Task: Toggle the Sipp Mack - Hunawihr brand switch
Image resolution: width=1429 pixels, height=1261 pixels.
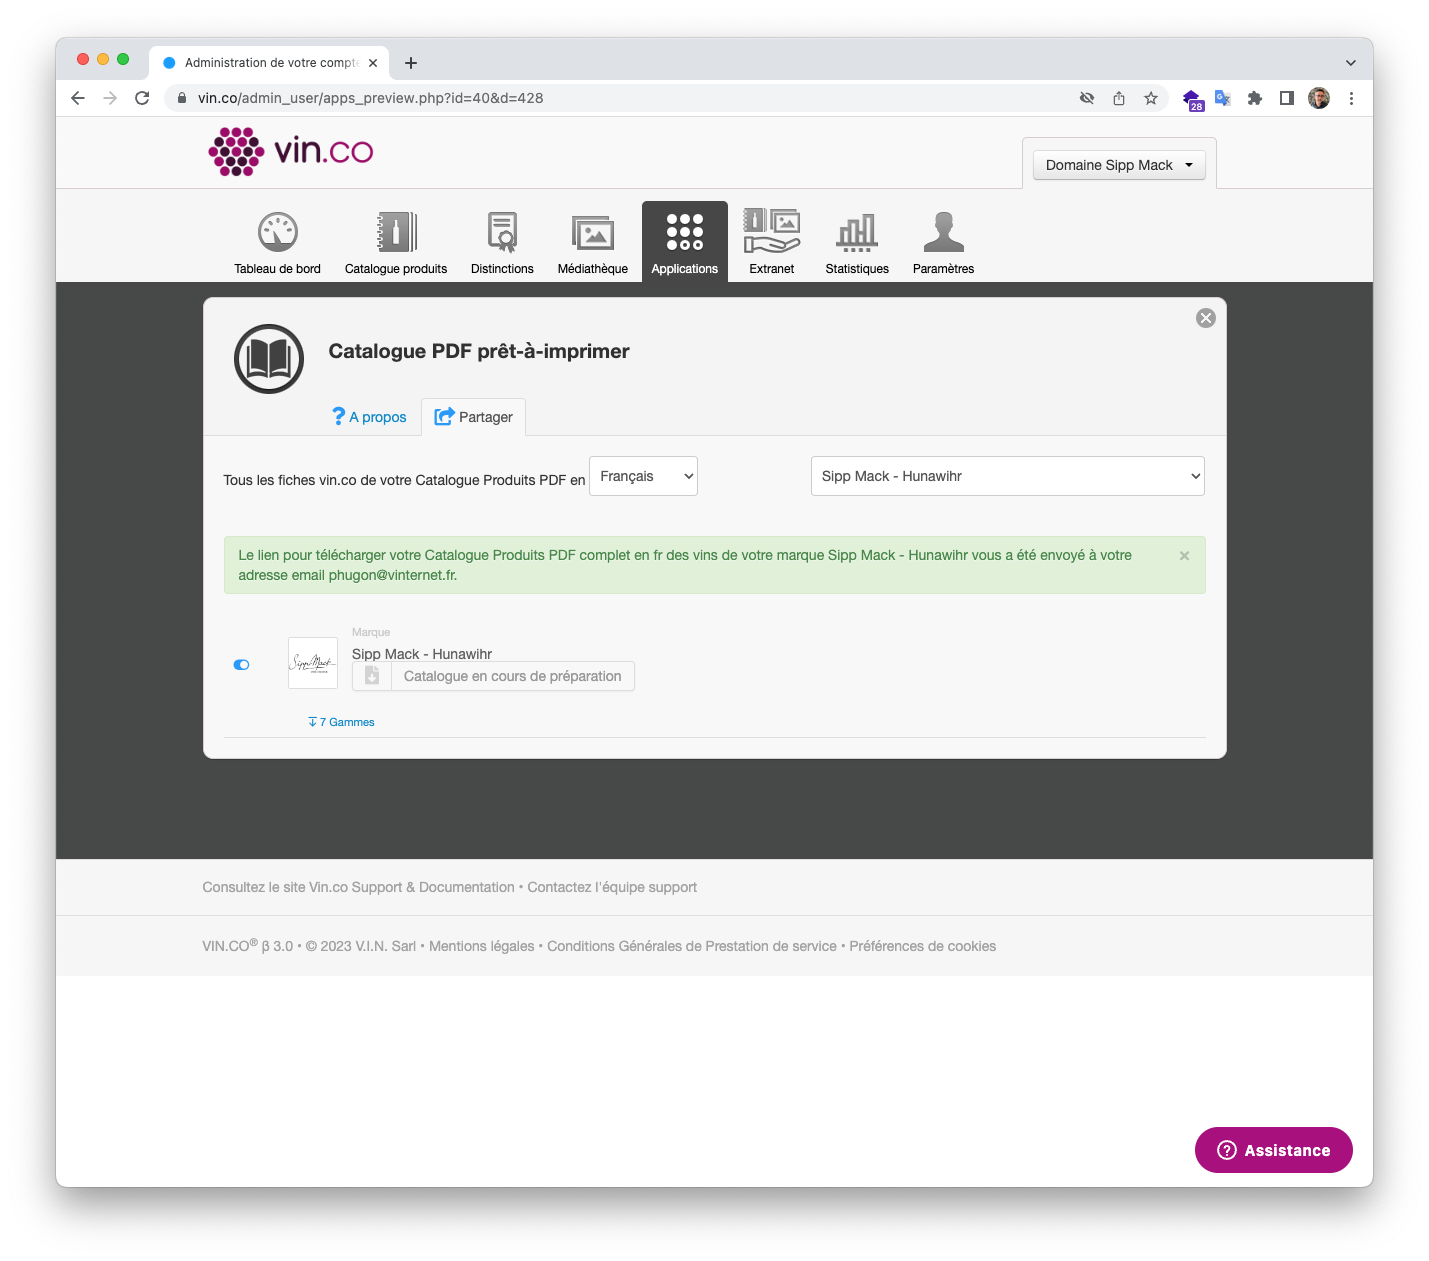Action: coord(241,665)
